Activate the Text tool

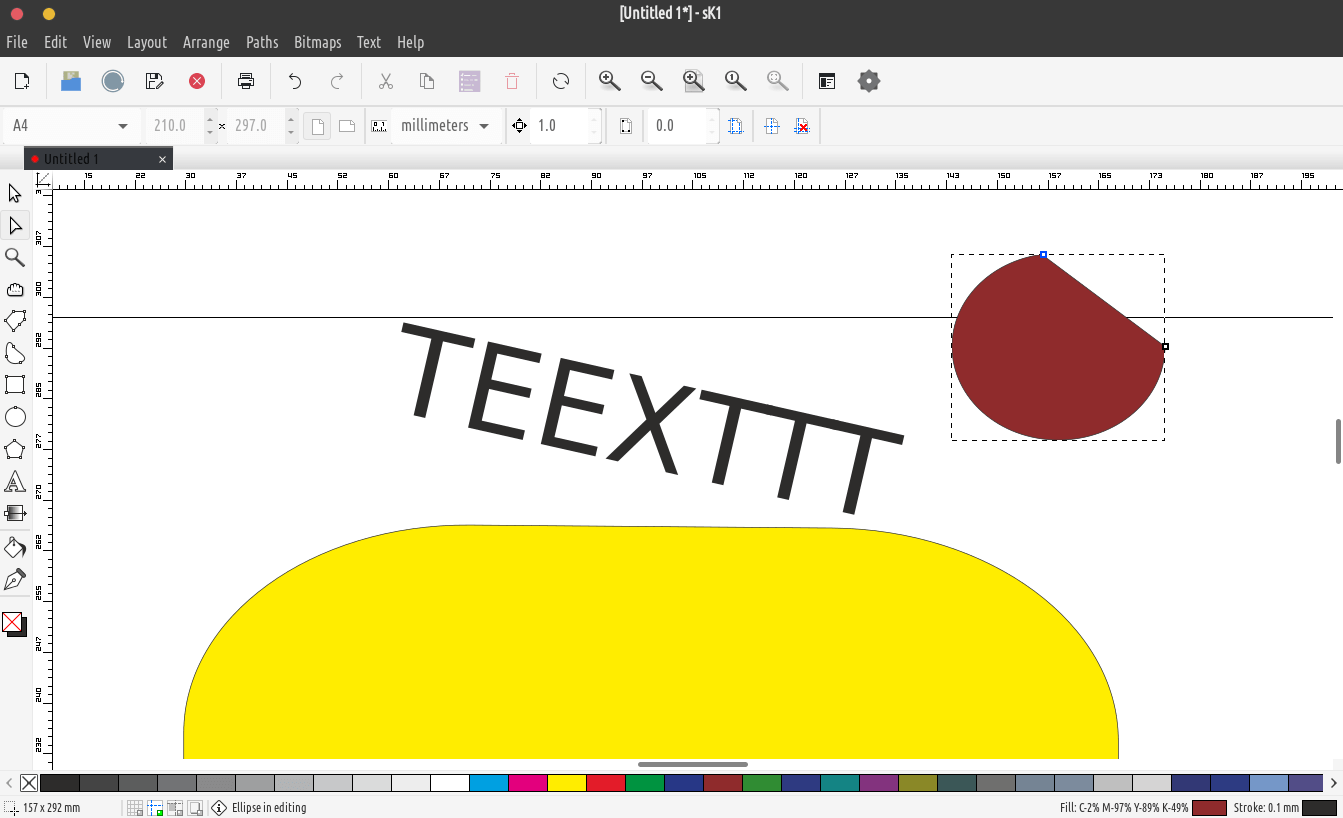click(15, 482)
